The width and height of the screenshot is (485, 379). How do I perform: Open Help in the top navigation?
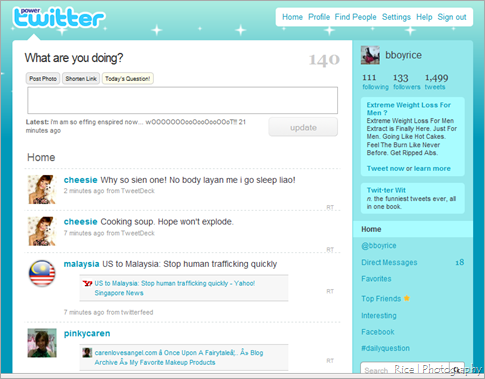point(424,17)
